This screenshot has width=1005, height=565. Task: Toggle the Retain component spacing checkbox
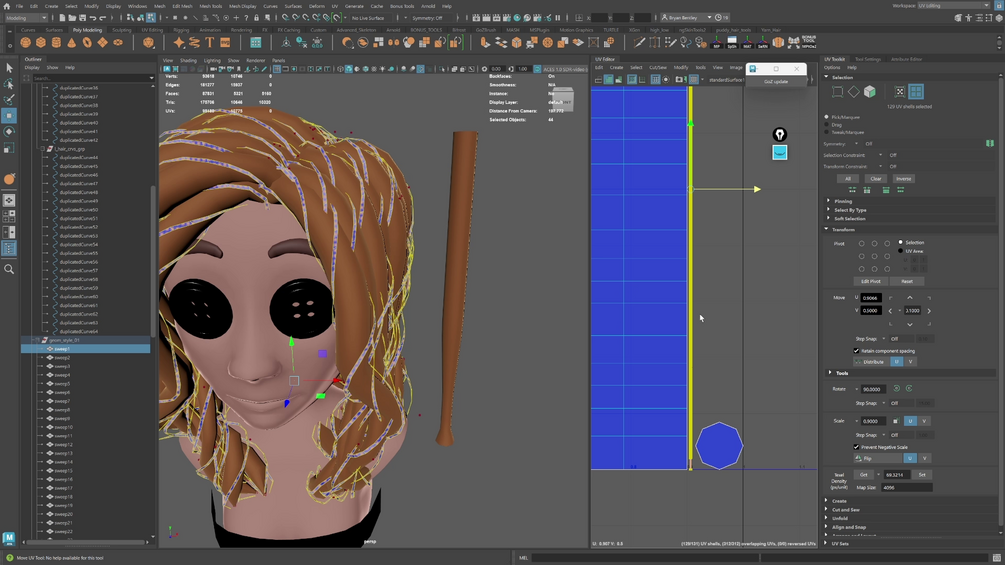coord(857,351)
